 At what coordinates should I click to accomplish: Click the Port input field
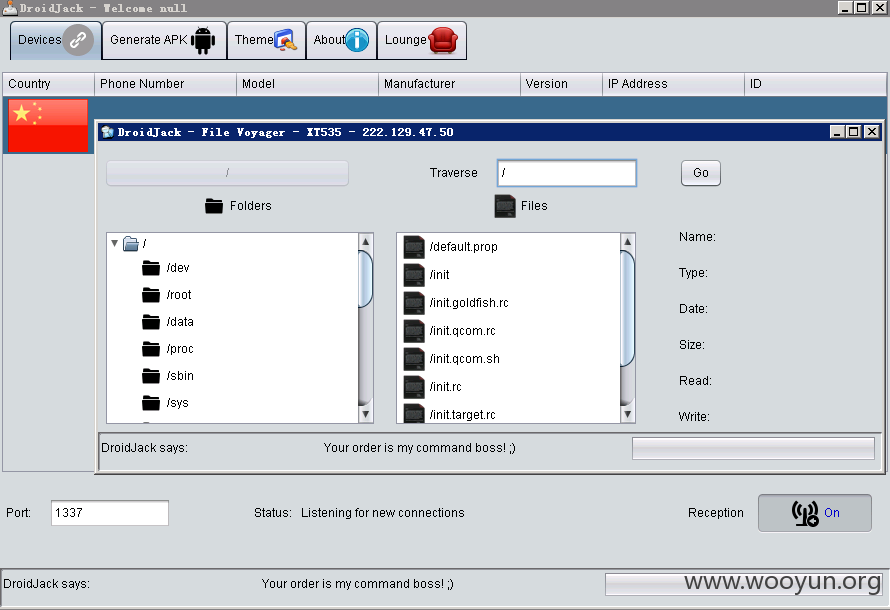coord(110,513)
